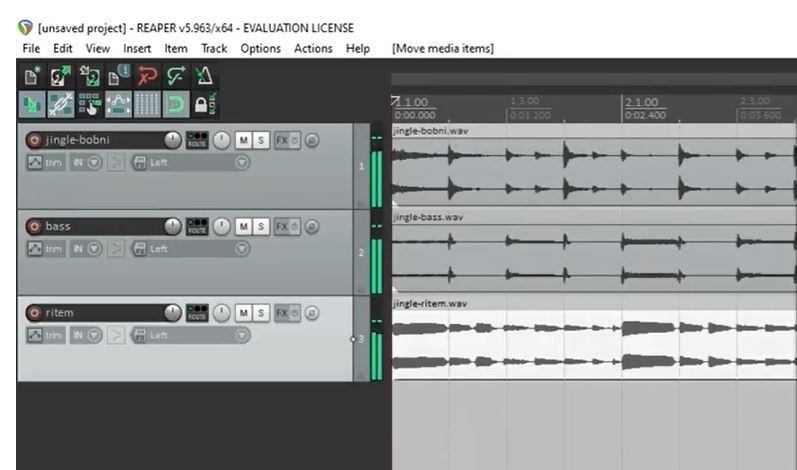Toggle envelope points move with items icon
797x470 pixels.
118,105
